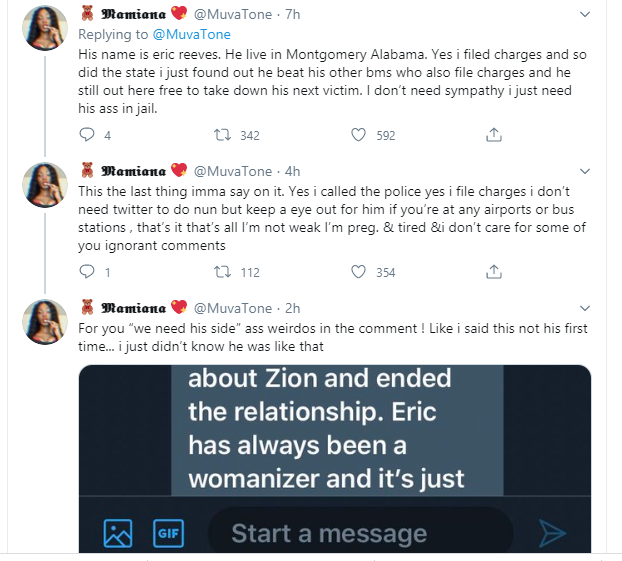Share the second tweet
622x561 pixels.
click(x=493, y=272)
